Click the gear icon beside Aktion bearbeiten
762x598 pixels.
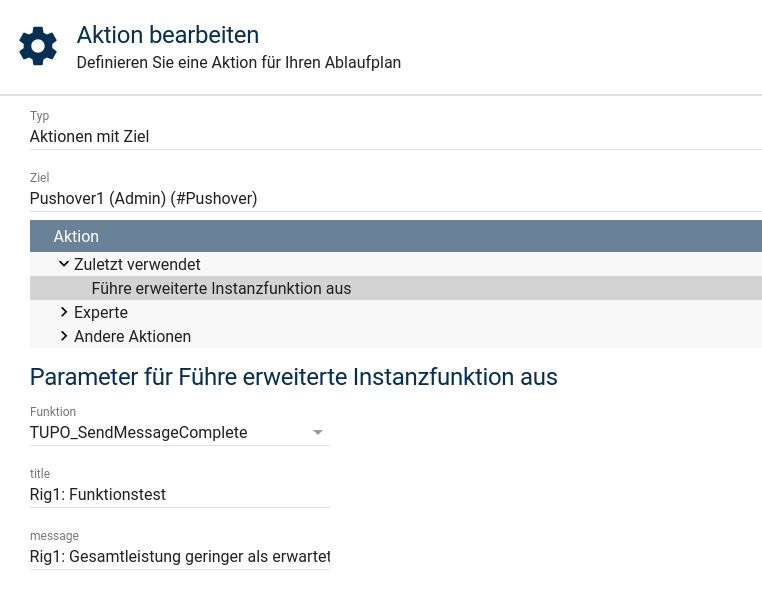point(38,46)
